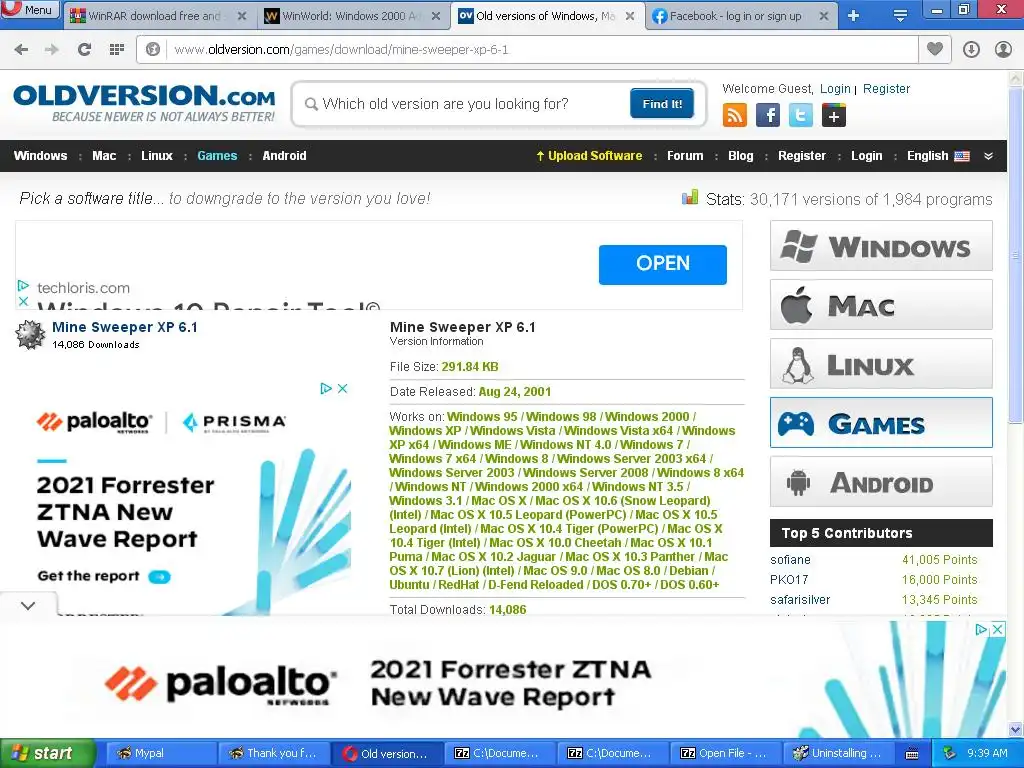
Task: Open Windows in the navigation bar
Action: point(40,156)
